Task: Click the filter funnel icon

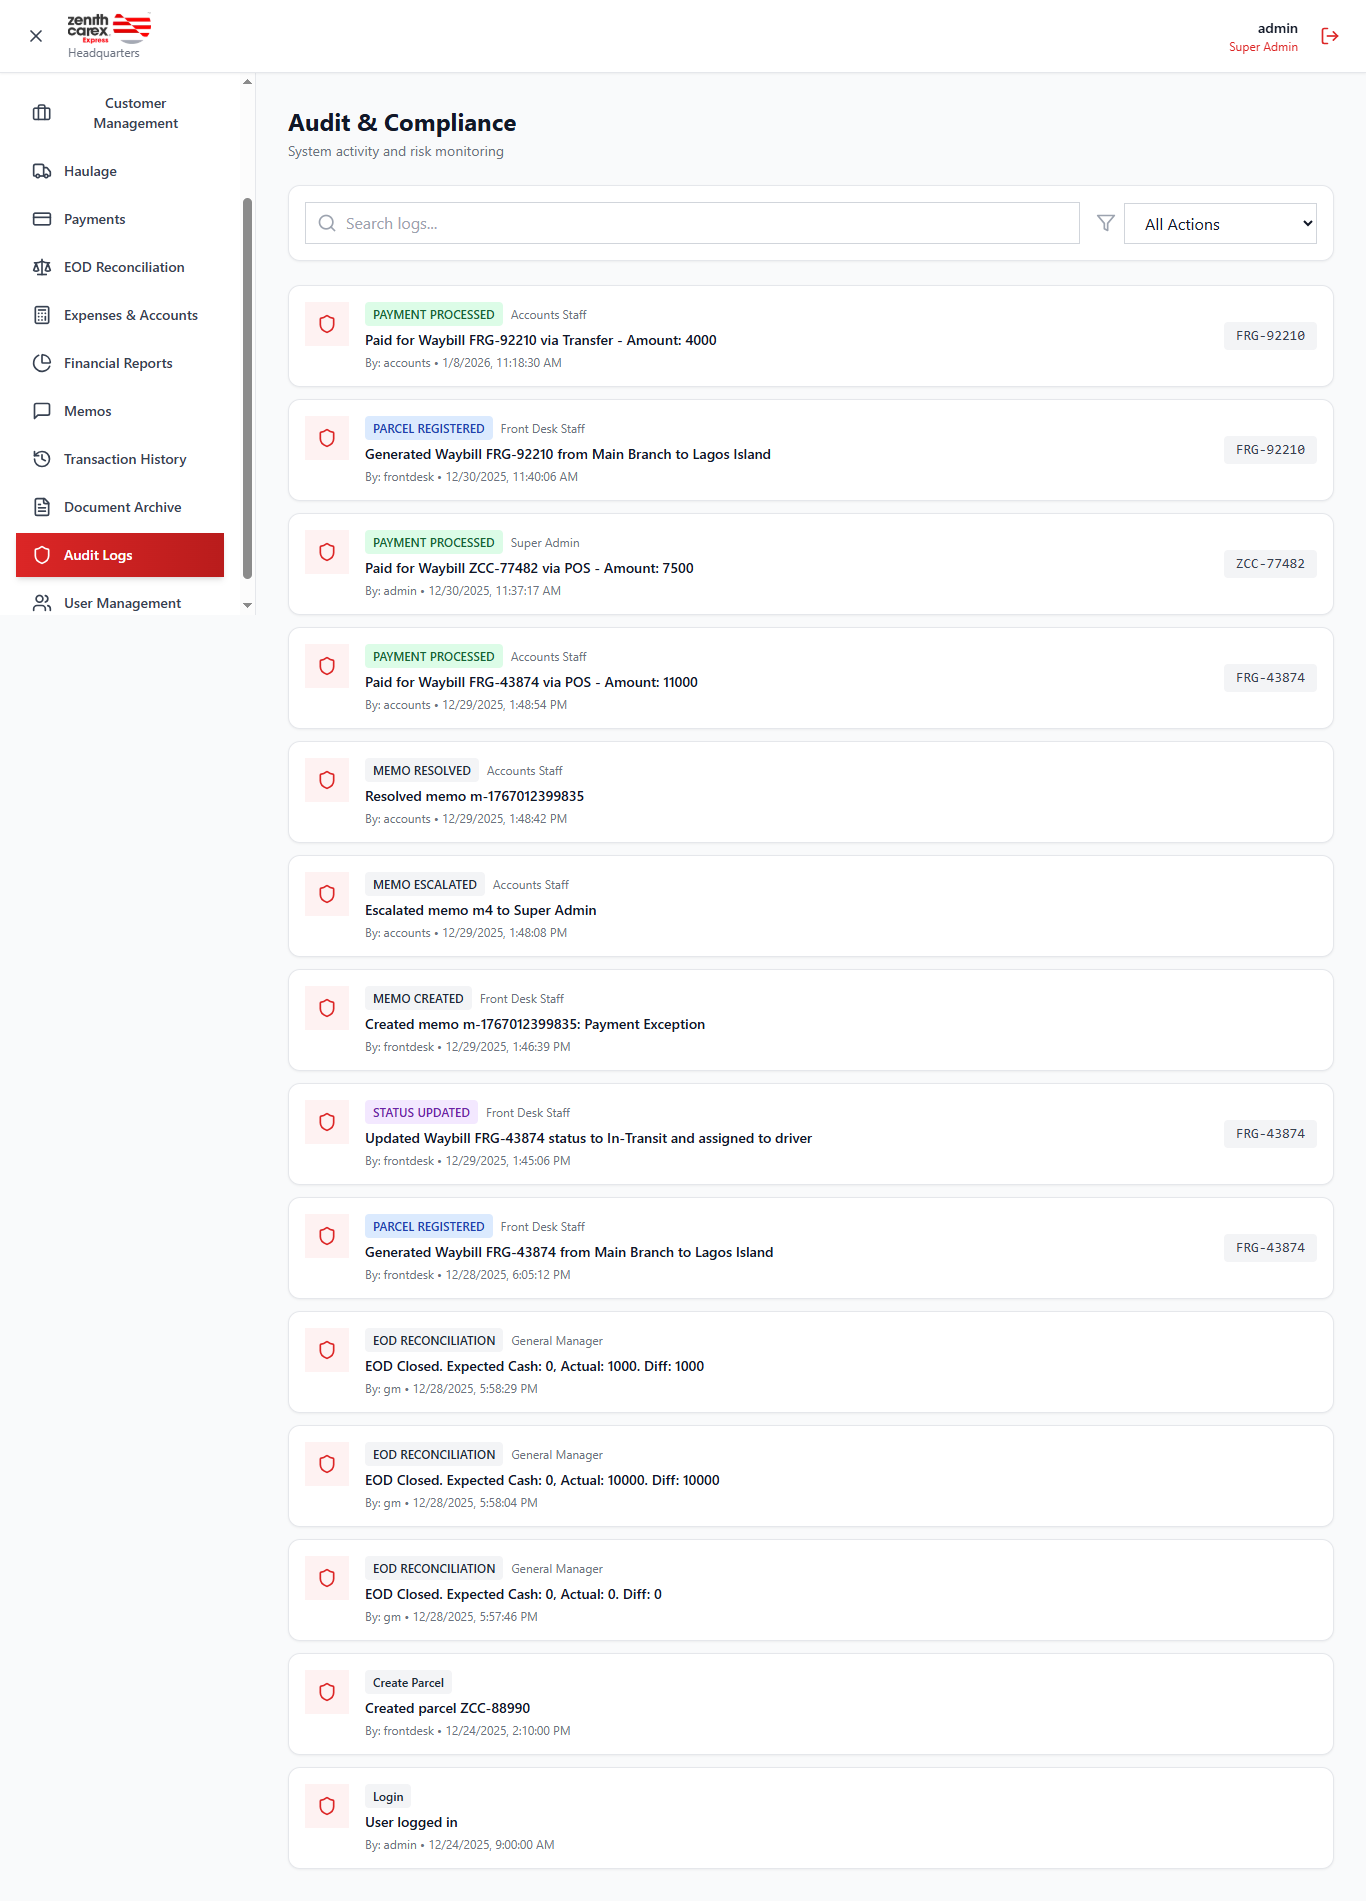Action: tap(1105, 223)
